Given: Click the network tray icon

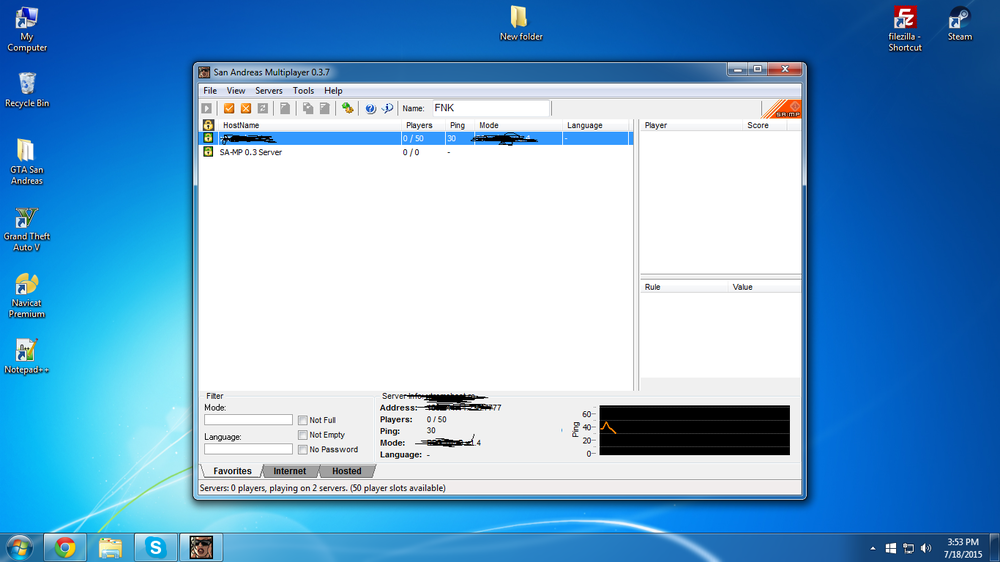Looking at the screenshot, I should (x=908, y=548).
